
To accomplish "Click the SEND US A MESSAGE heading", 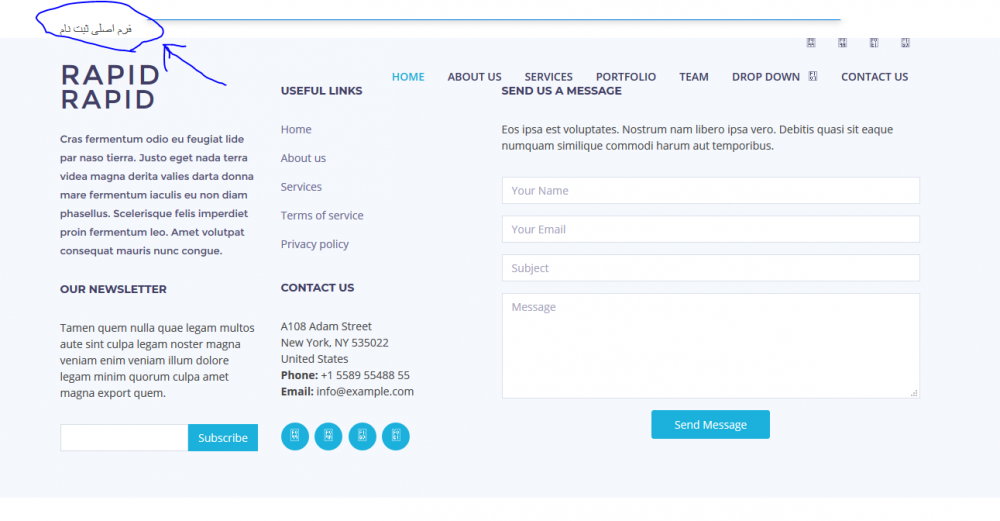I will pyautogui.click(x=561, y=91).
